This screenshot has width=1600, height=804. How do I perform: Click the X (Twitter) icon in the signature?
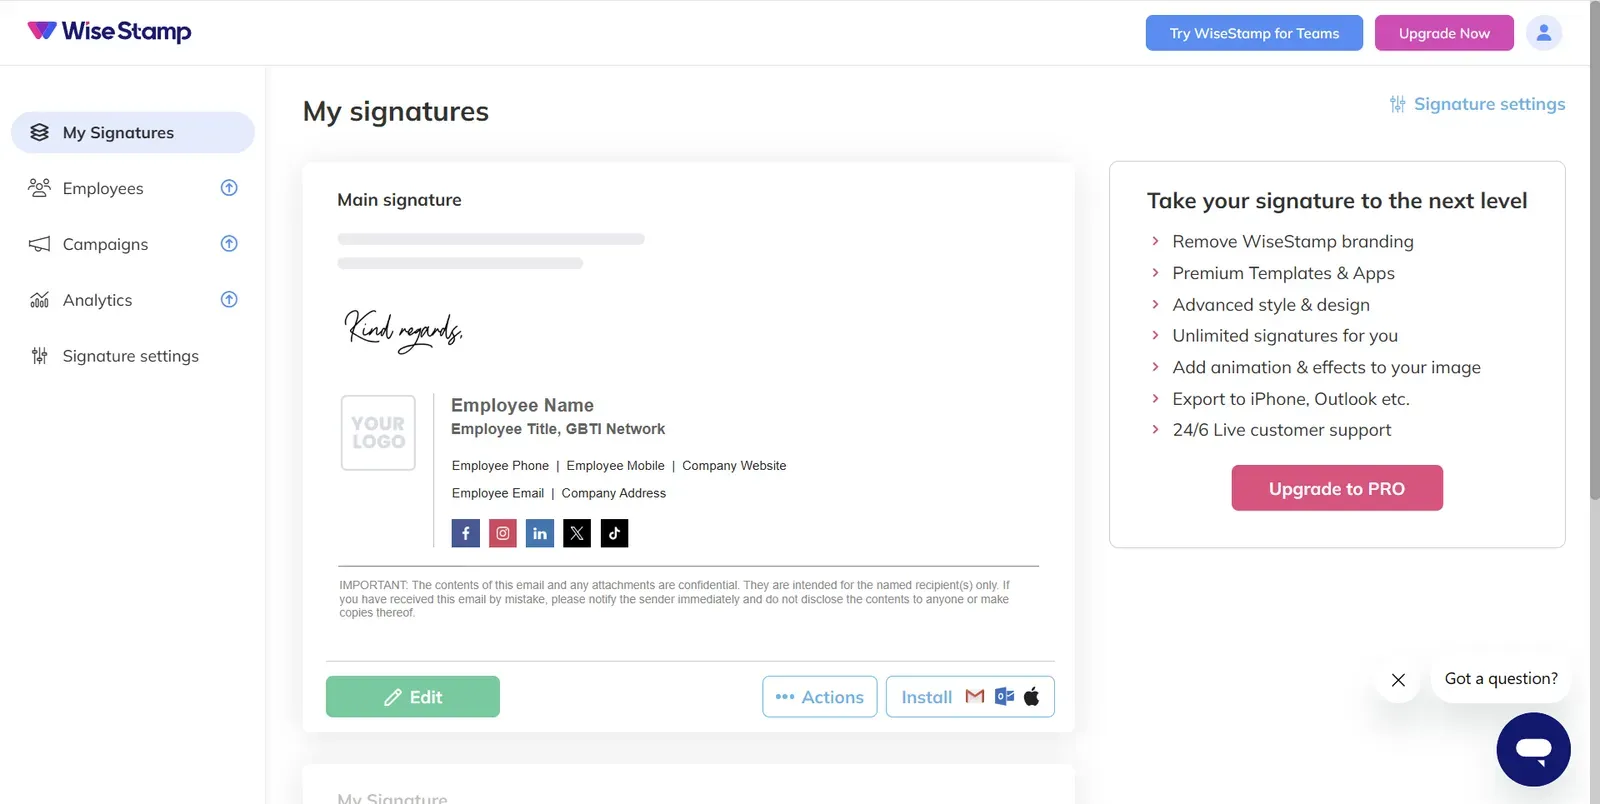(577, 533)
